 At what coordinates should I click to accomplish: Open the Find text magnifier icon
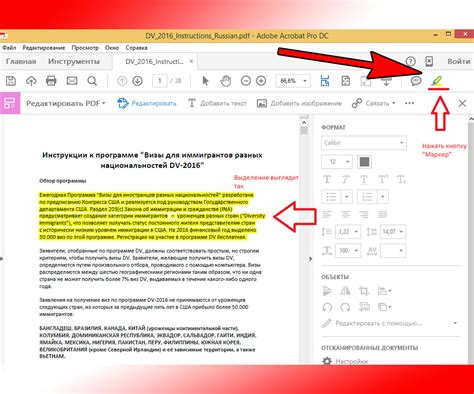92,81
